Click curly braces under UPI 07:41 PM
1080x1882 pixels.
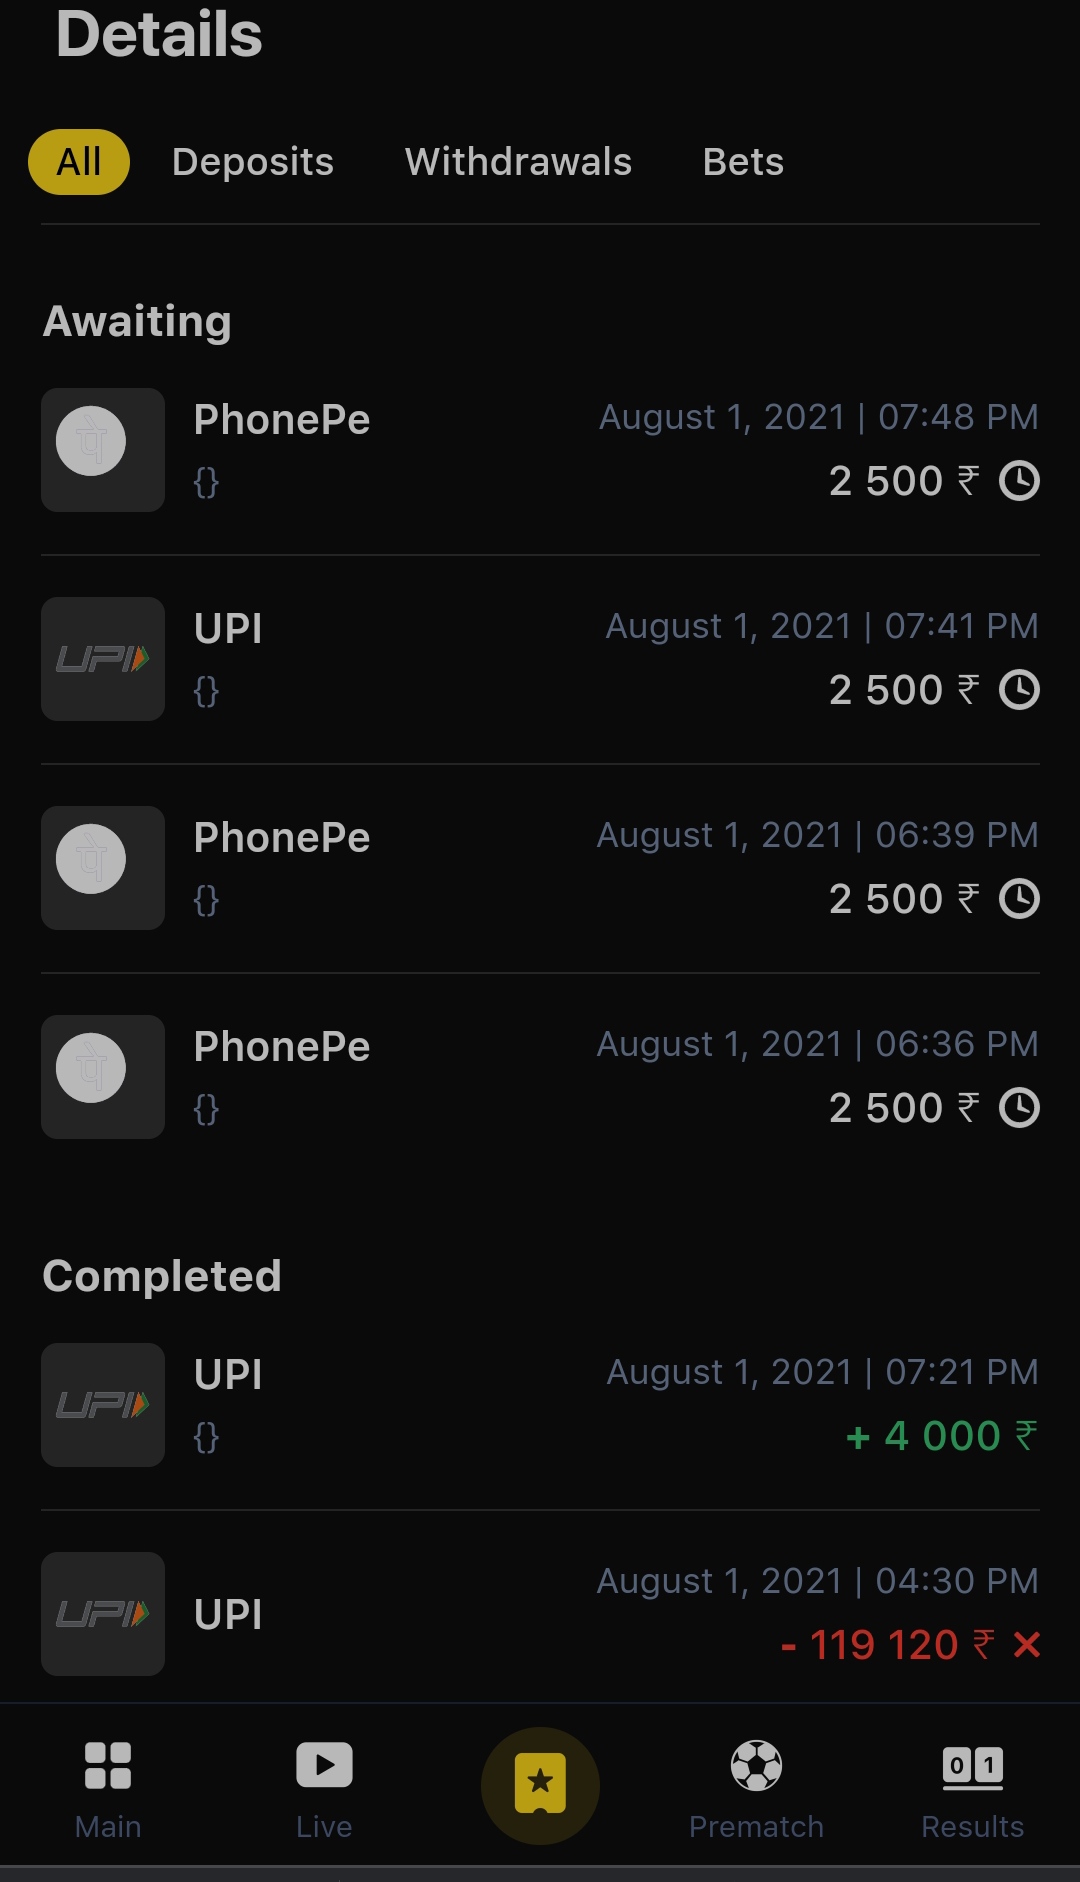pyautogui.click(x=206, y=691)
